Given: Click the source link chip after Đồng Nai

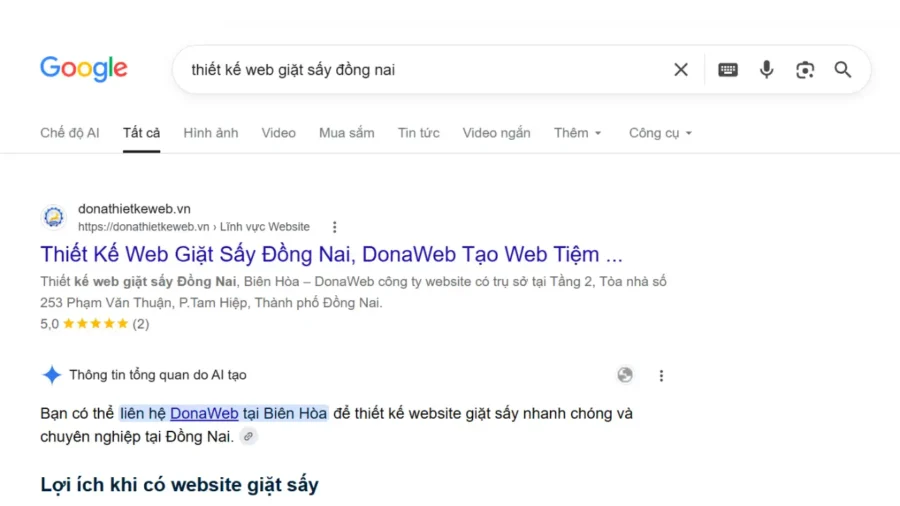Looking at the screenshot, I should [x=249, y=437].
